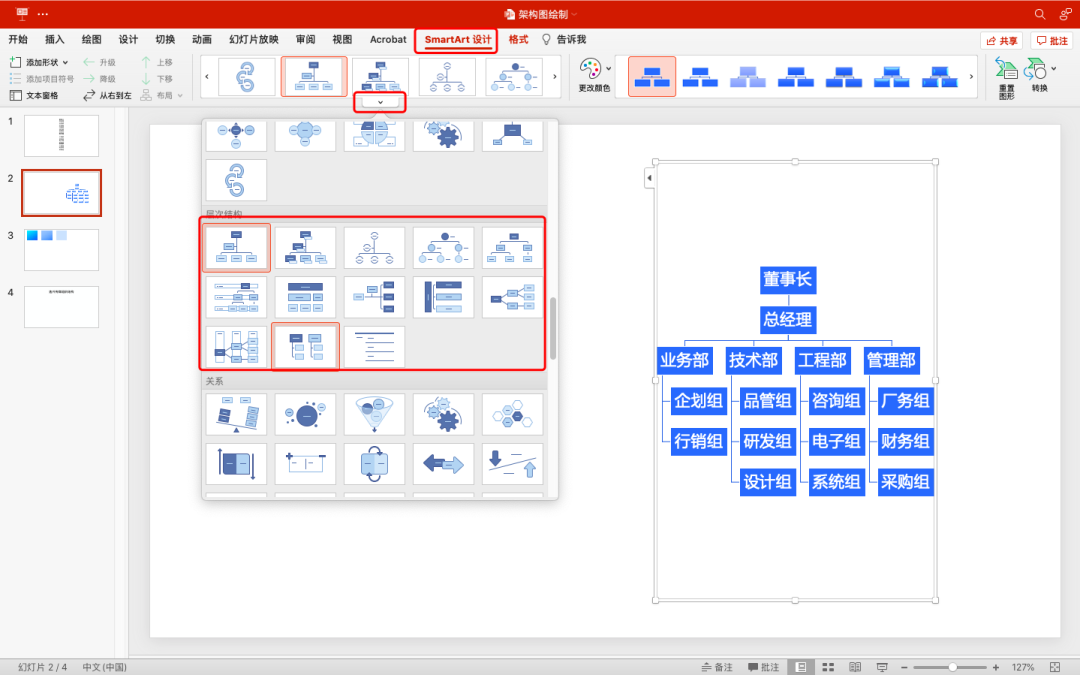Select the funnel relationship layout
The height and width of the screenshot is (675, 1080).
coord(375,415)
